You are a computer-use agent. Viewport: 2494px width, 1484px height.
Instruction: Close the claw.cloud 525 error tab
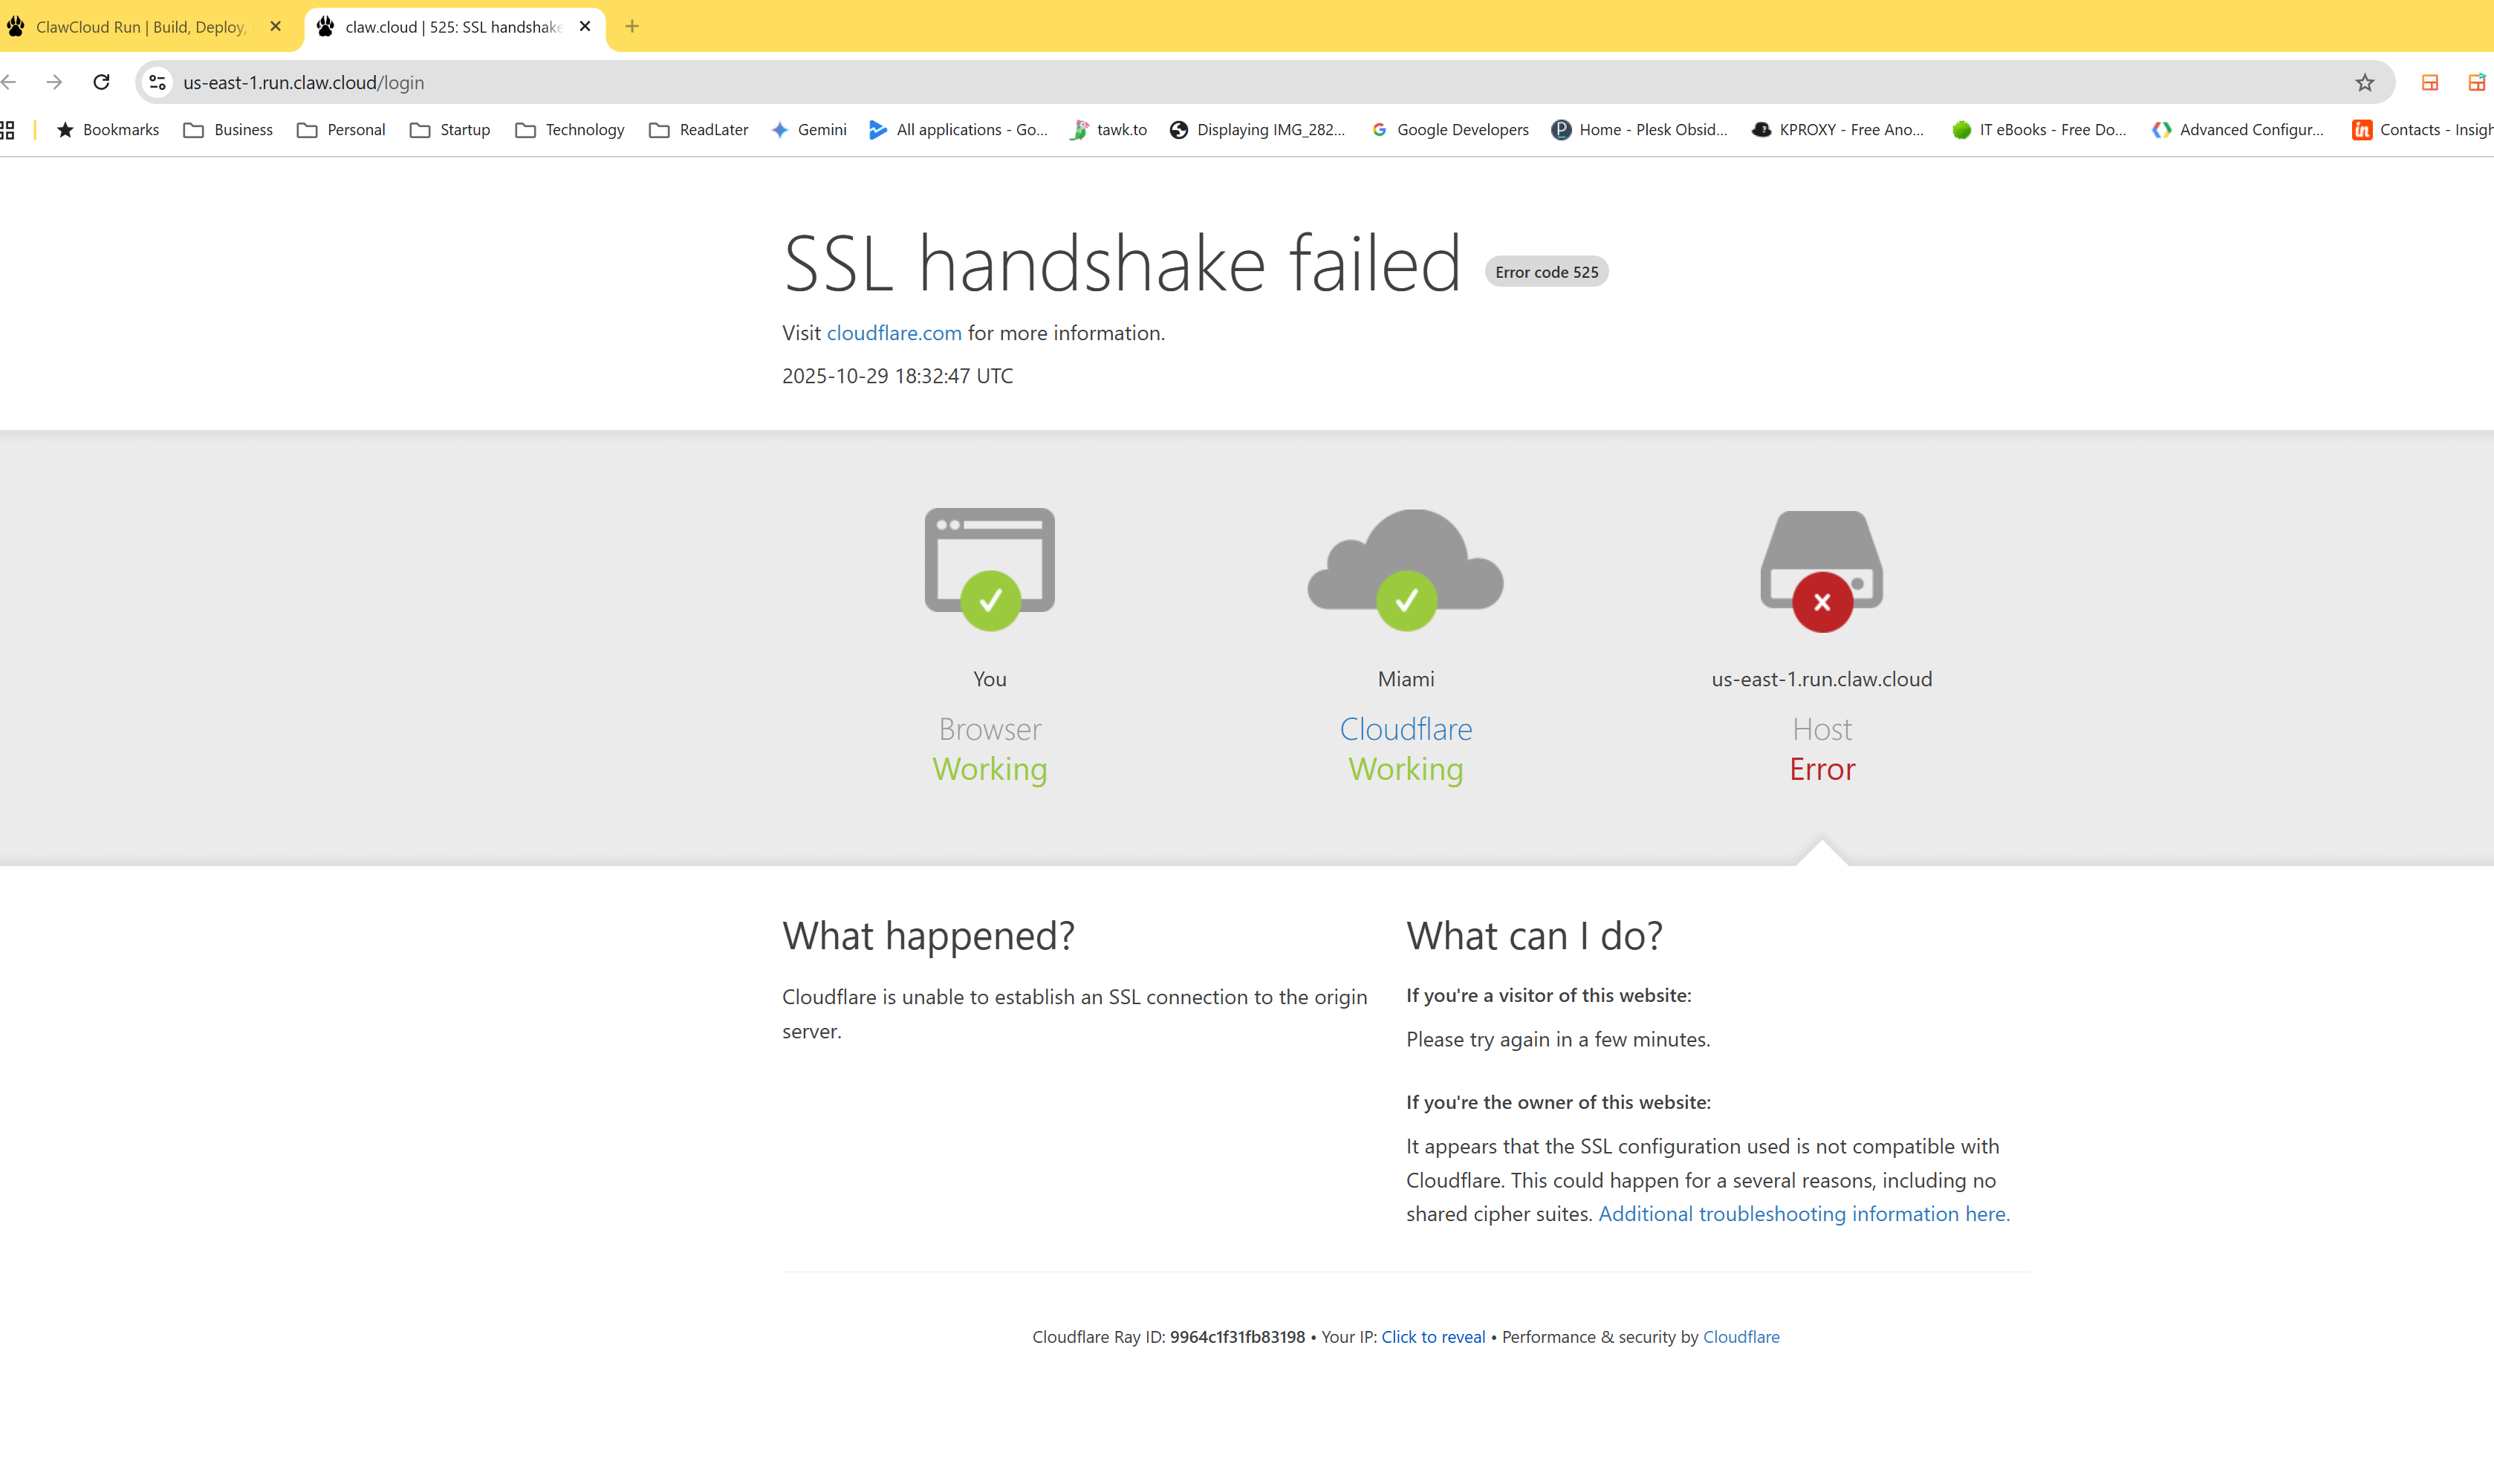[585, 27]
